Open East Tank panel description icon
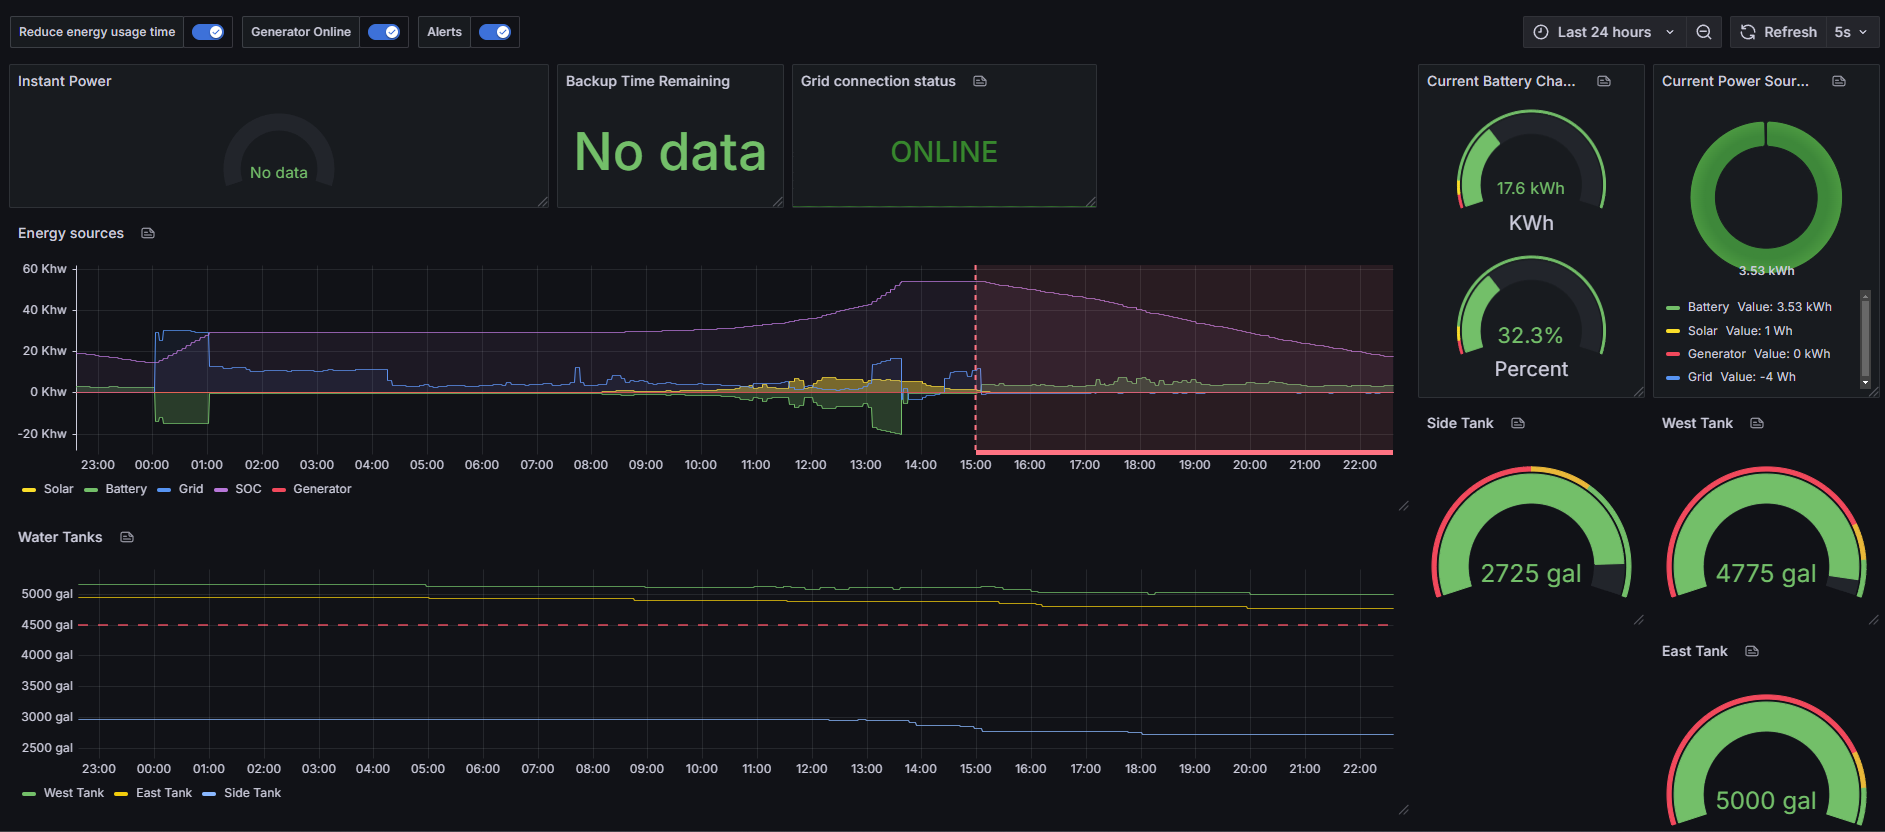The image size is (1885, 832). (1752, 651)
